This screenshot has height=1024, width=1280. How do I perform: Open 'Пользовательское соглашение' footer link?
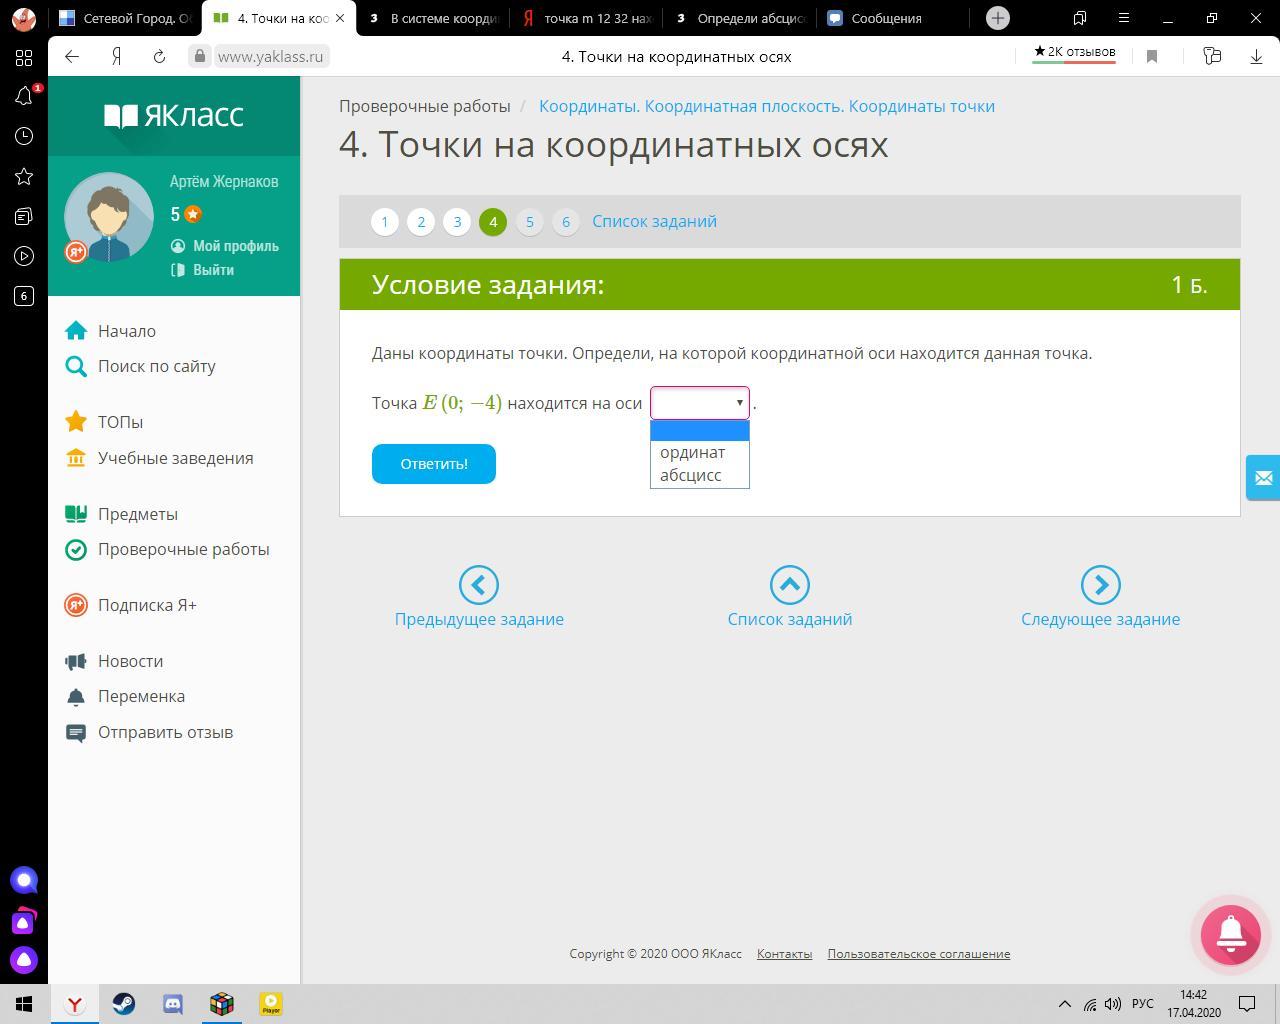click(x=919, y=954)
